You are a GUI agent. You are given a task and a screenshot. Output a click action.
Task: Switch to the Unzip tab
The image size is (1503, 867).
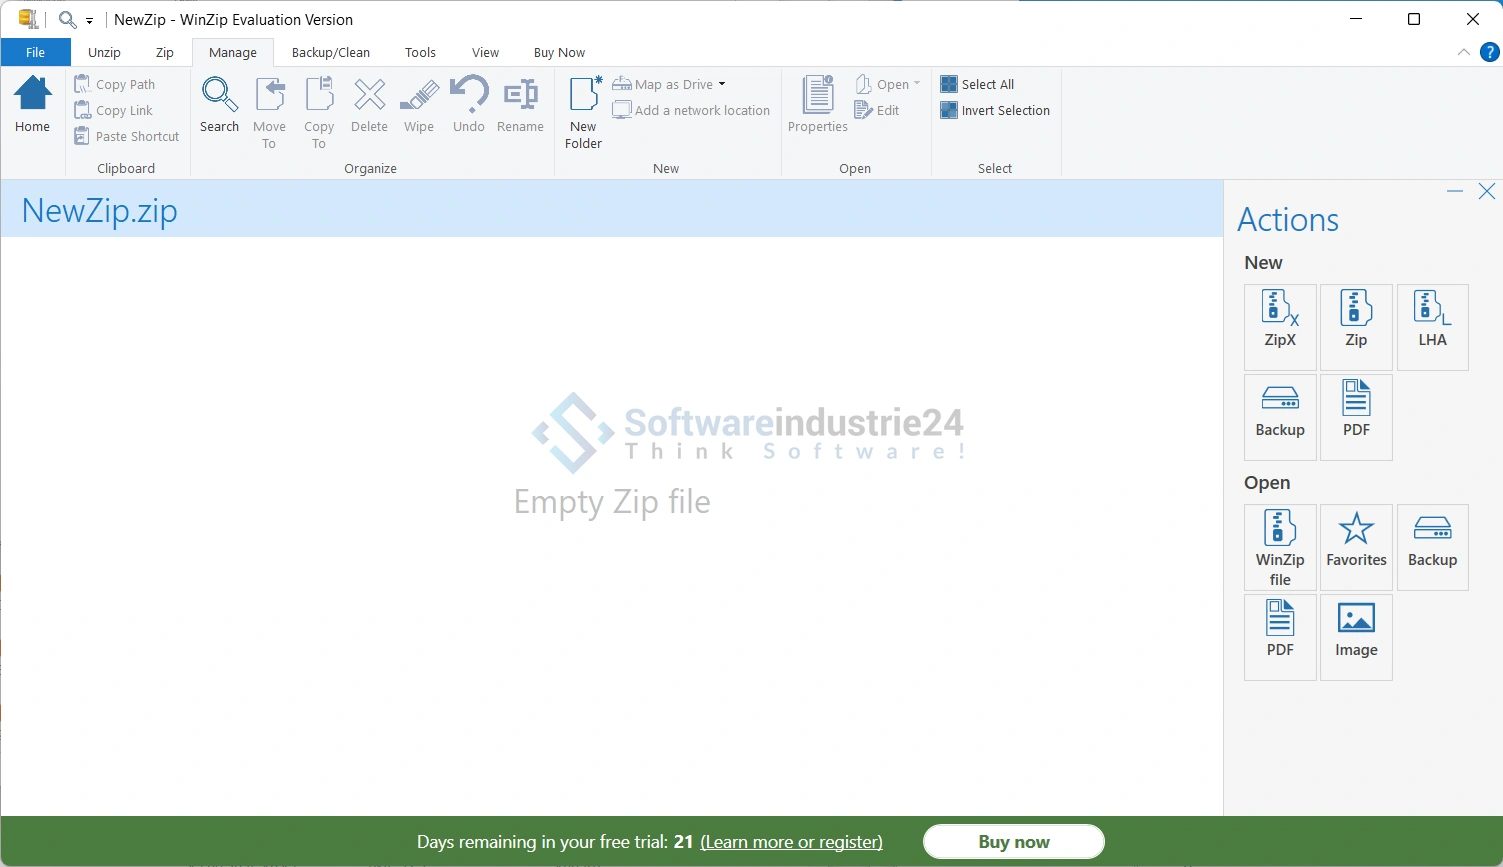click(x=104, y=53)
